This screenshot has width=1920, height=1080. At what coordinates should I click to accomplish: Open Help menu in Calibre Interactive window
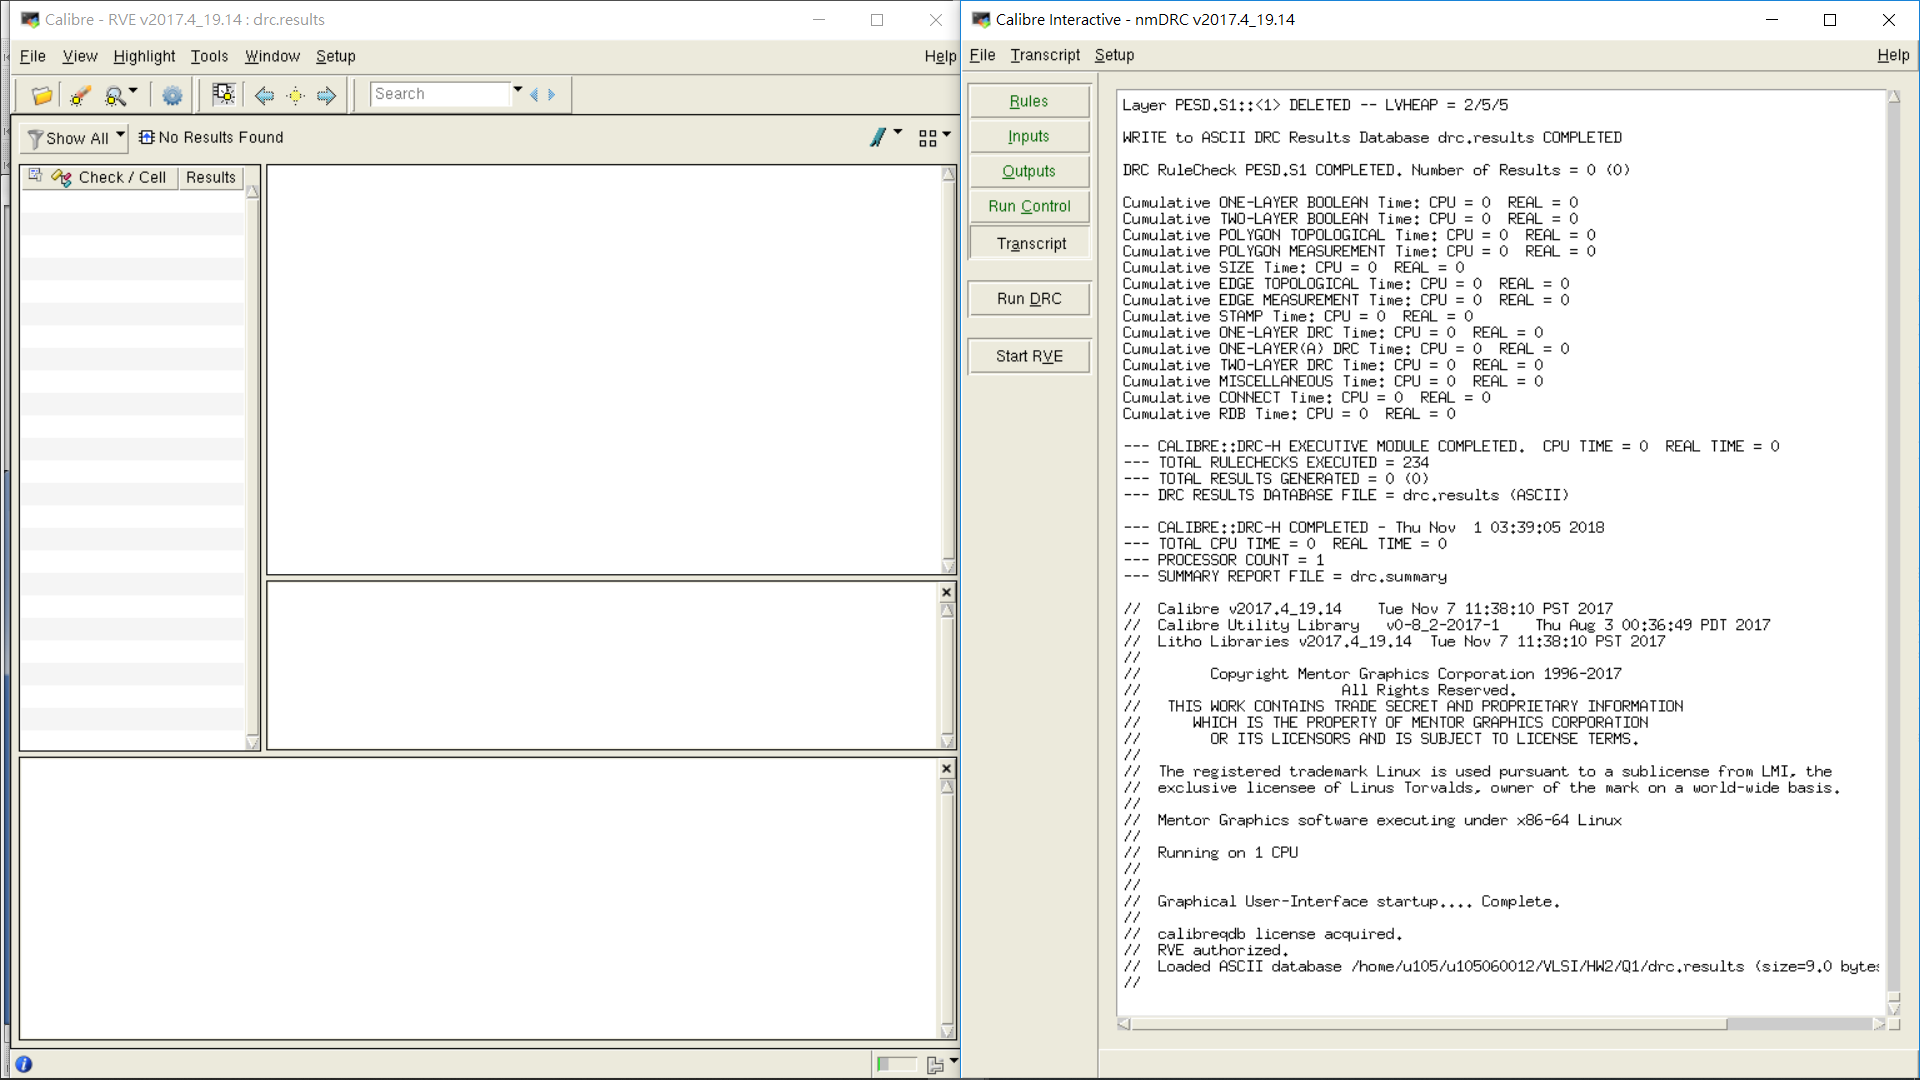coord(1893,55)
